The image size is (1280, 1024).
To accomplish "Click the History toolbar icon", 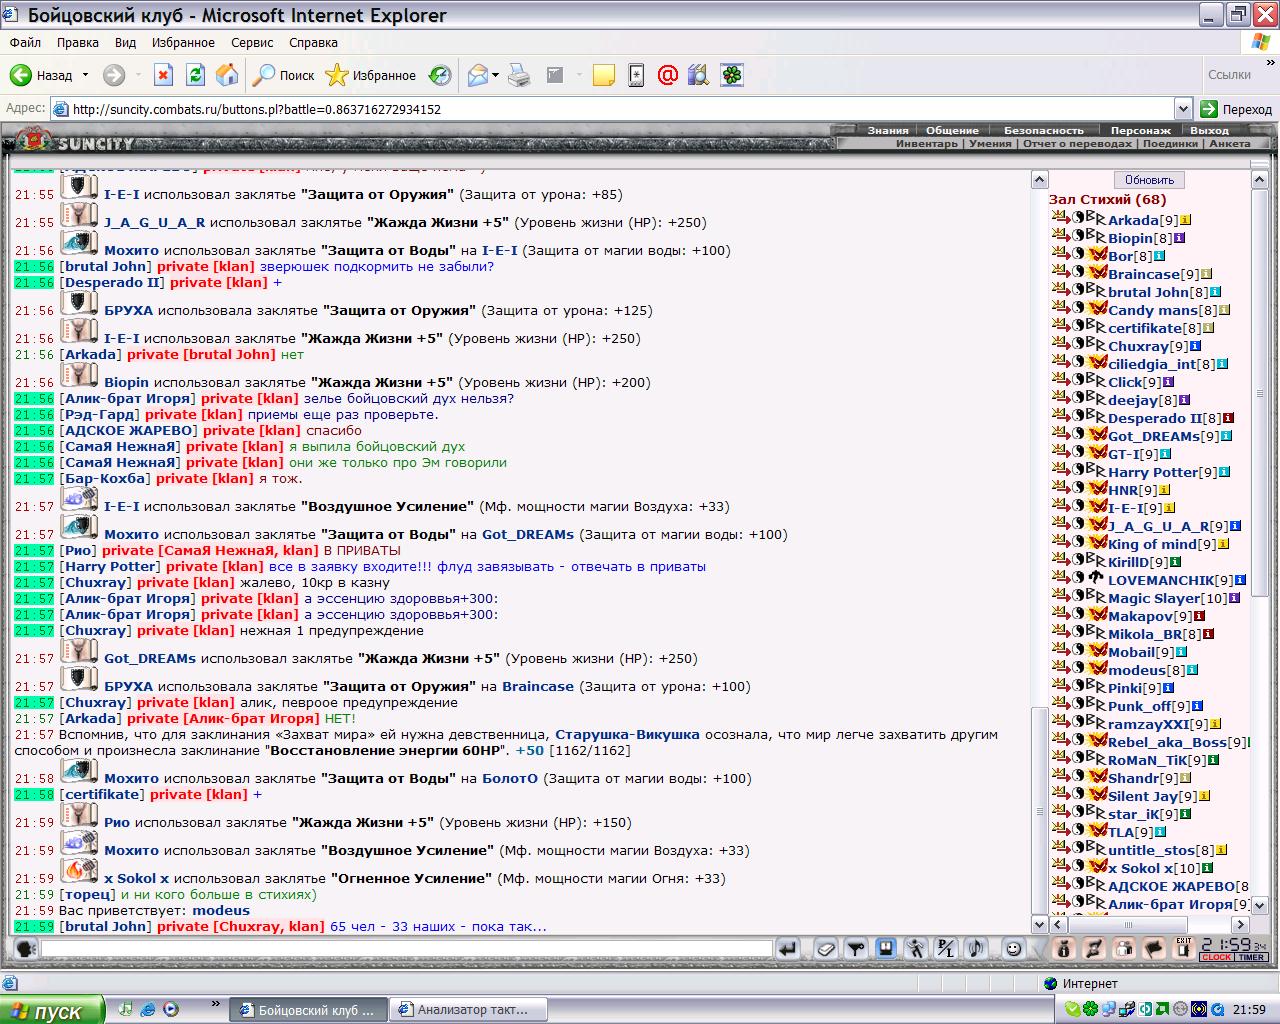I will pyautogui.click(x=440, y=75).
